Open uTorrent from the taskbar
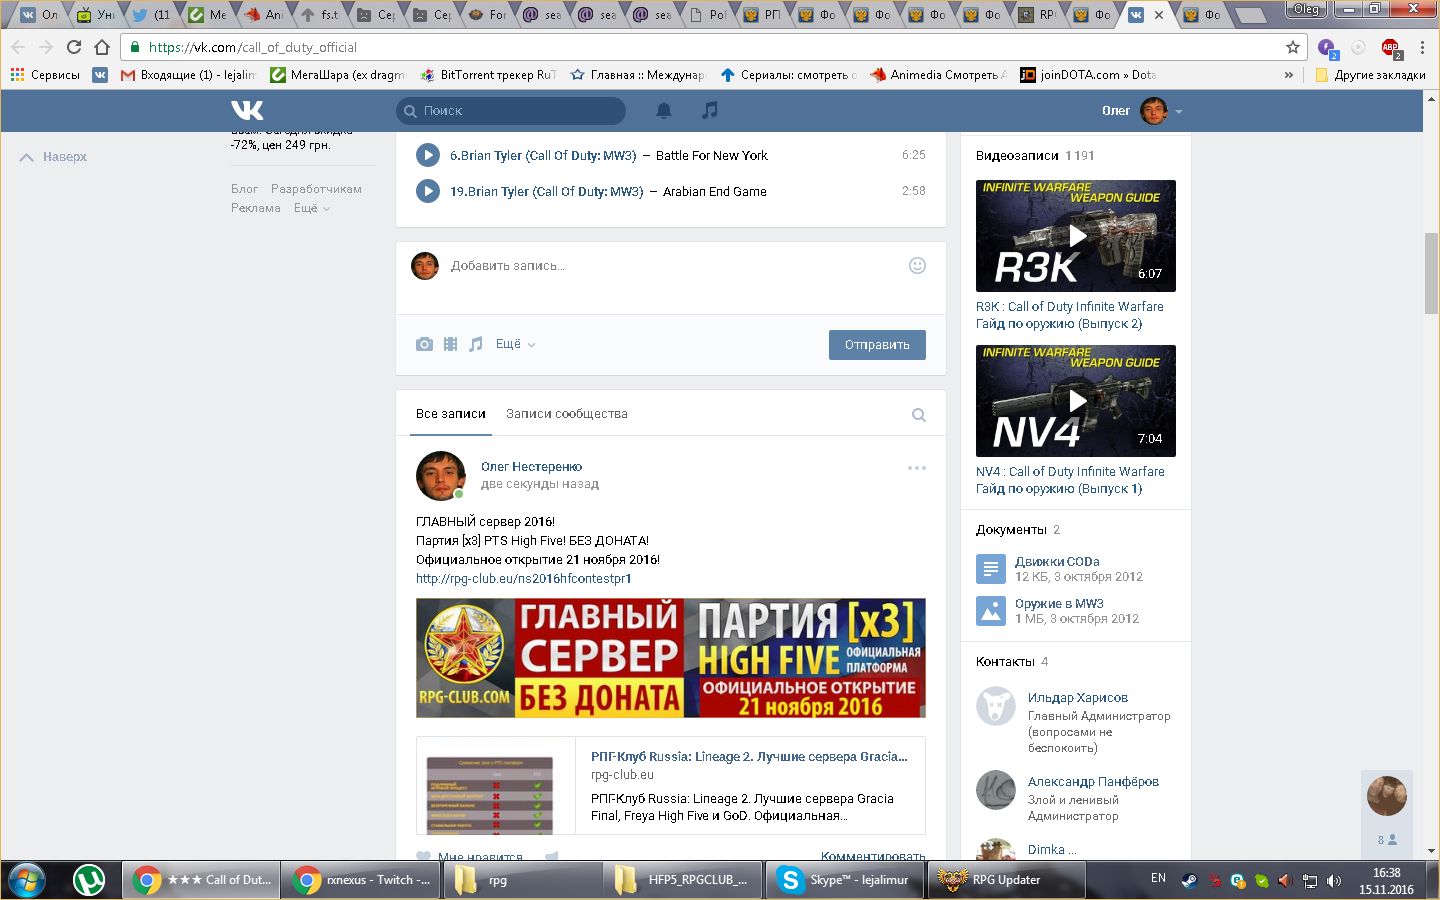 (x=90, y=880)
